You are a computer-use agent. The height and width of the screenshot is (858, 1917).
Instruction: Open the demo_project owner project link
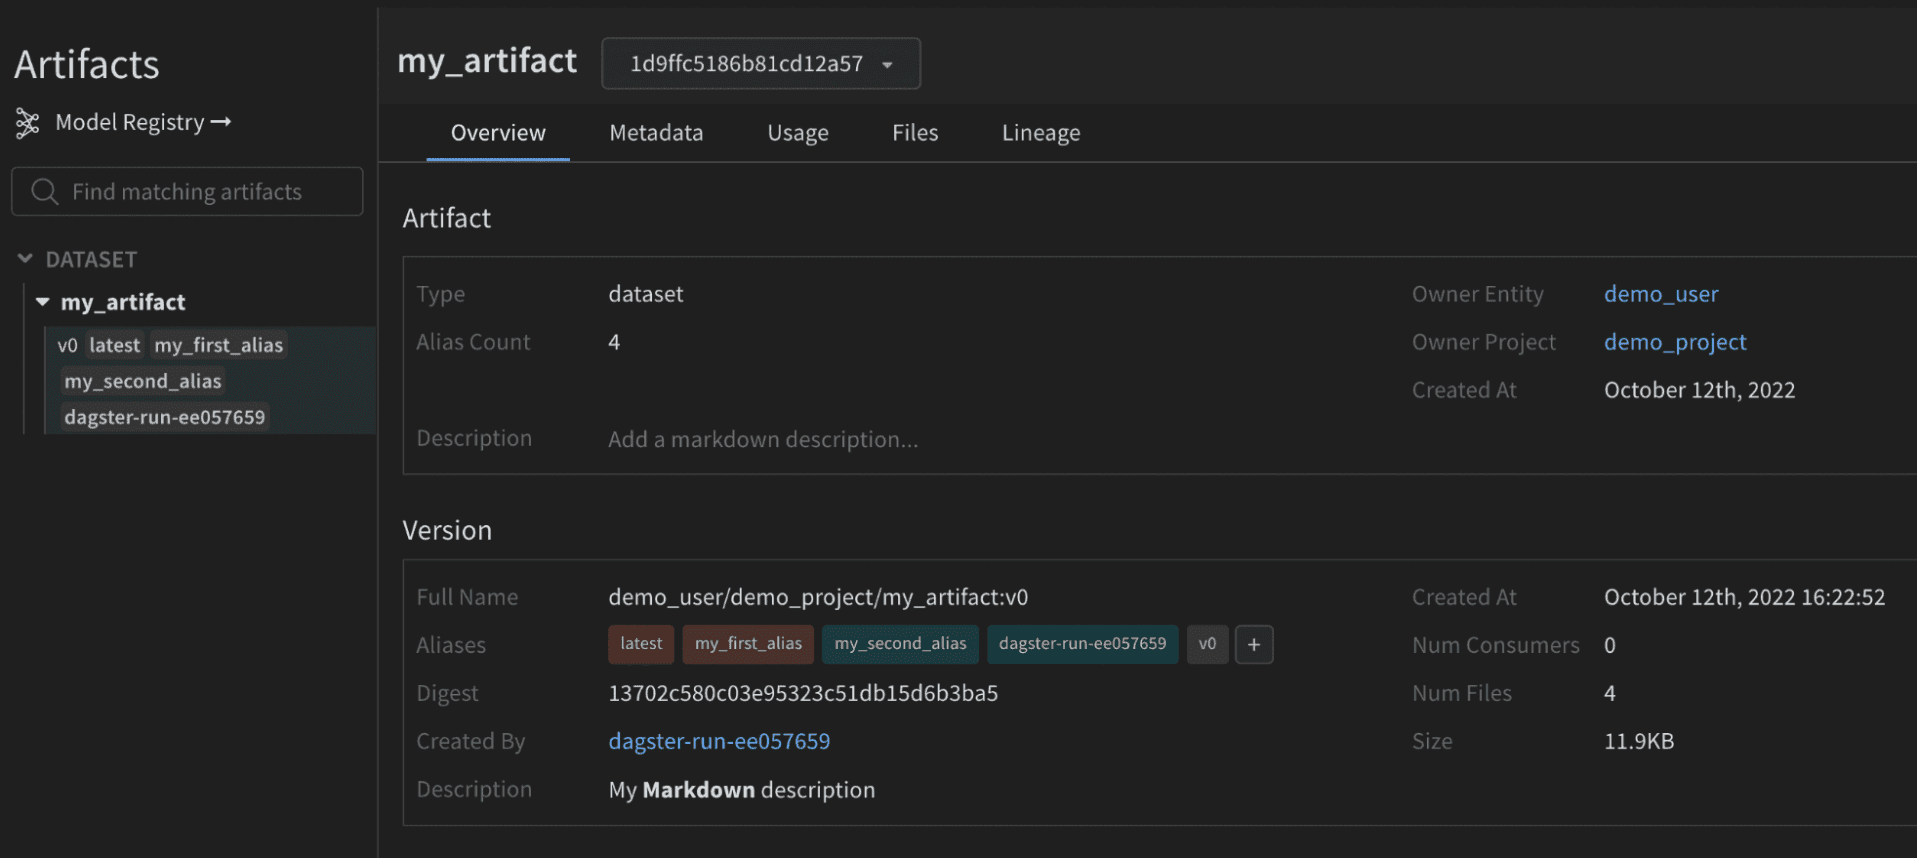click(1675, 342)
